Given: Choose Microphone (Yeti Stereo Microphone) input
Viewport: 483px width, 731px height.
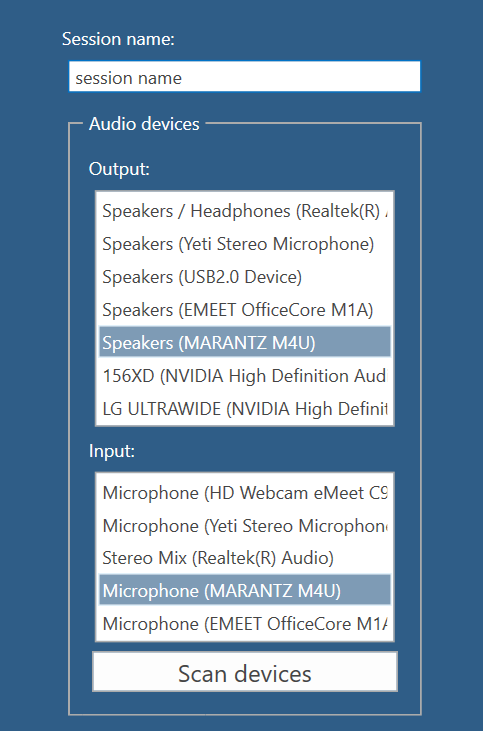Looking at the screenshot, I should click(x=245, y=525).
